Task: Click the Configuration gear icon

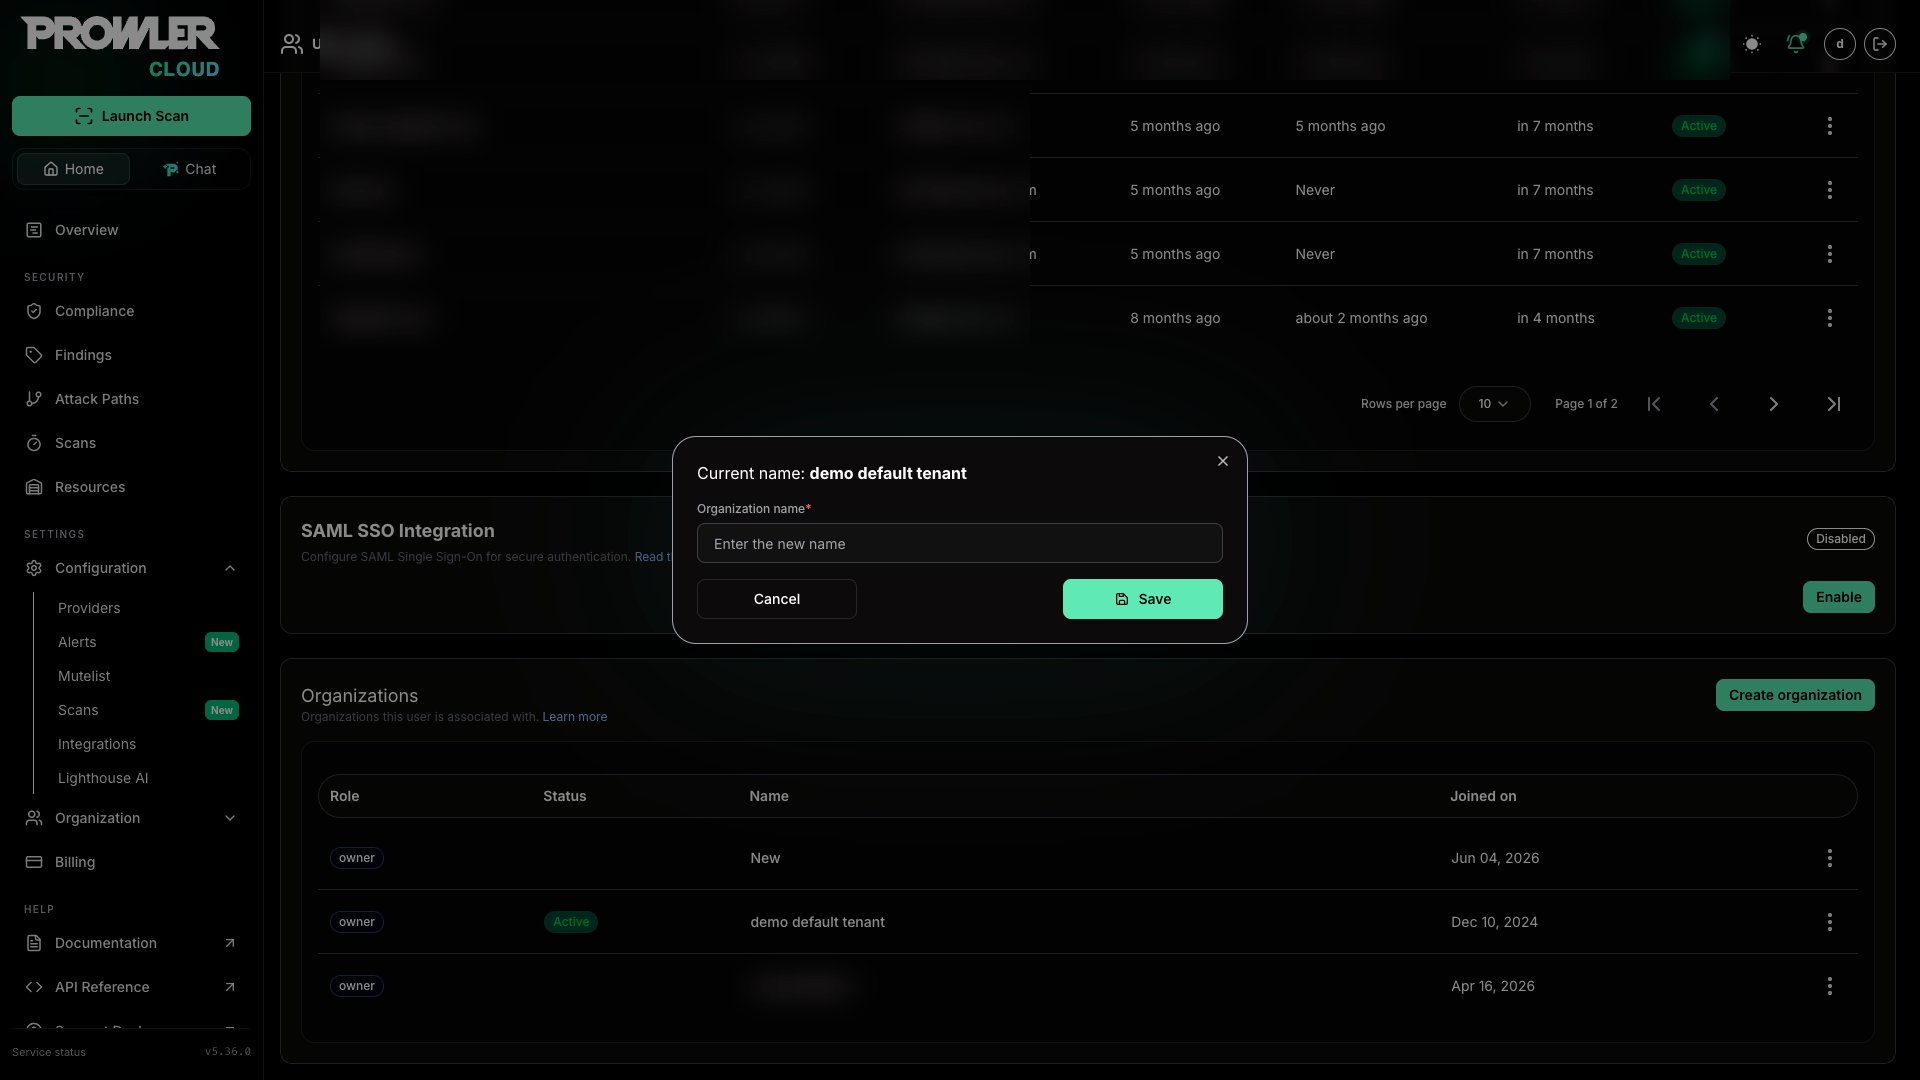Action: coord(34,568)
